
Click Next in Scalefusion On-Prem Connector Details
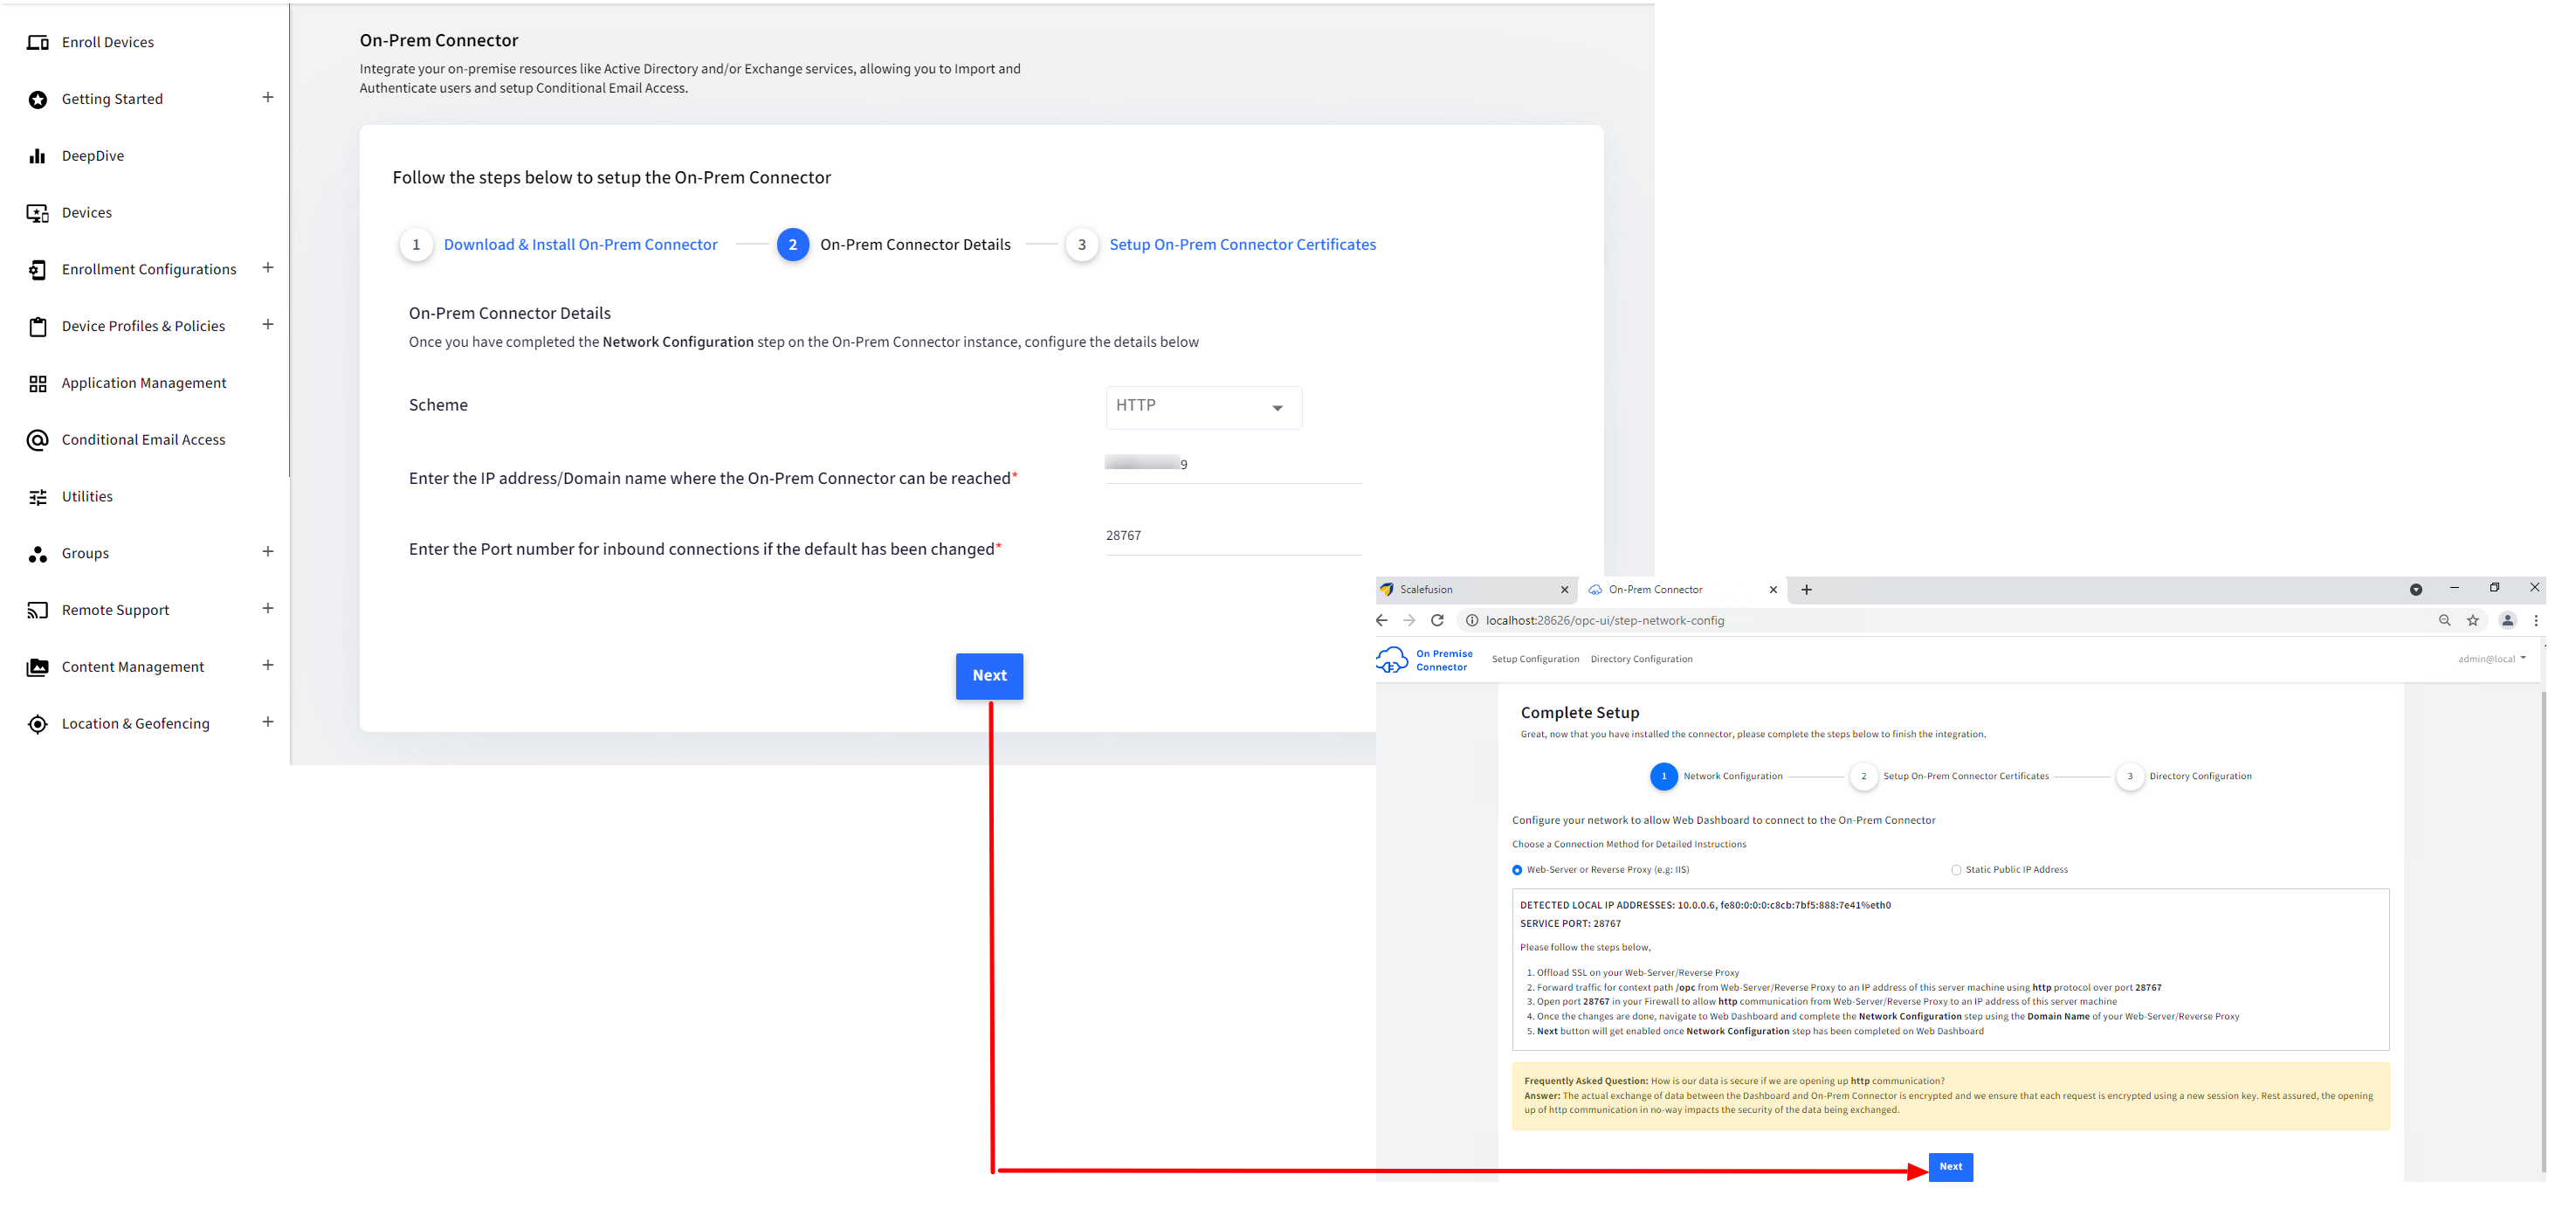click(x=989, y=676)
